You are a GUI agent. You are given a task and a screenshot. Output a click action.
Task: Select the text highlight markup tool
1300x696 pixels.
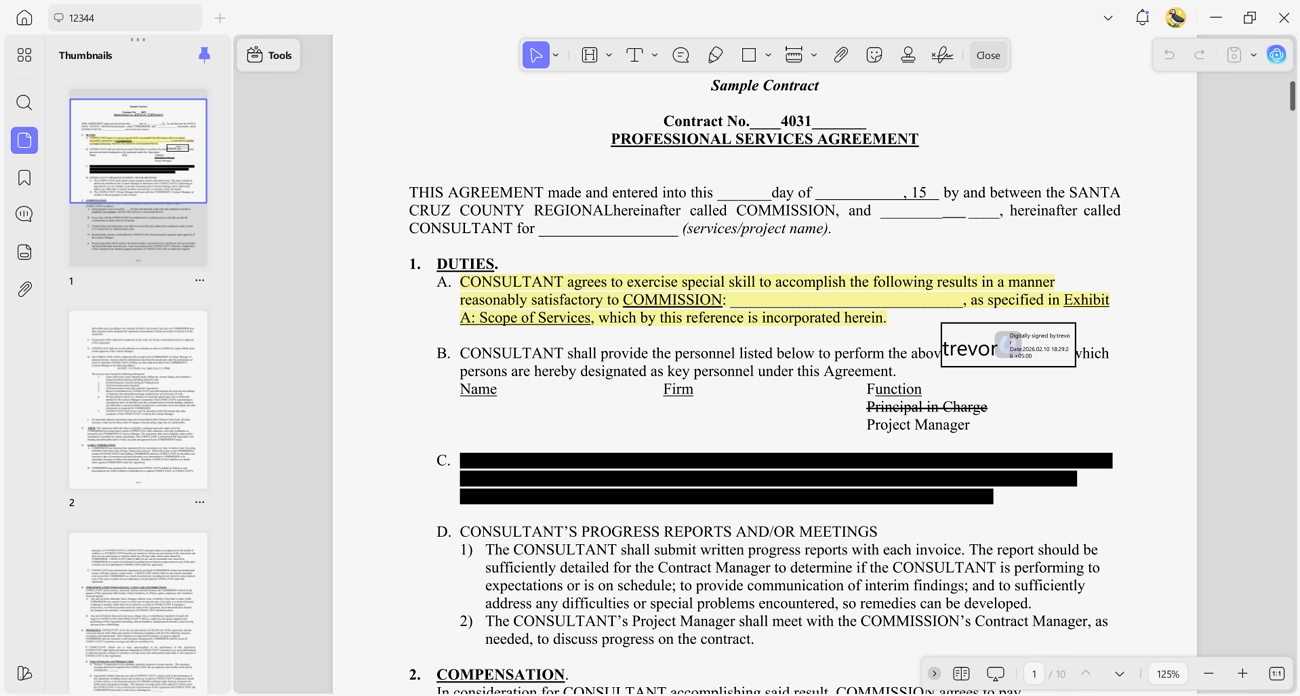[x=589, y=55]
